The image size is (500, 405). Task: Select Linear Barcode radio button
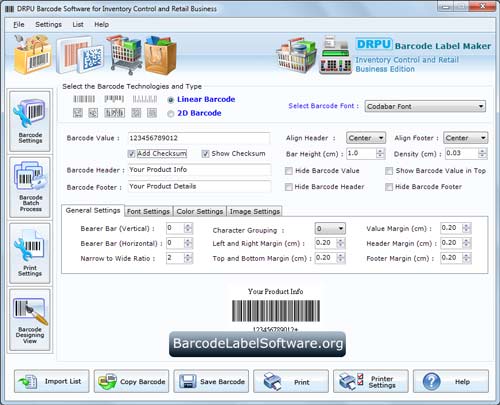pyautogui.click(x=171, y=100)
